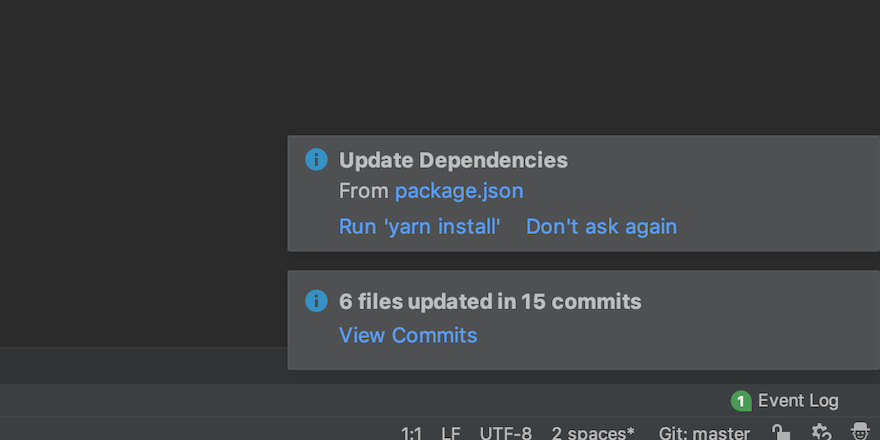Image resolution: width=880 pixels, height=440 pixels.
Task: Click the Update Dependencies notification title
Action: [x=453, y=160]
